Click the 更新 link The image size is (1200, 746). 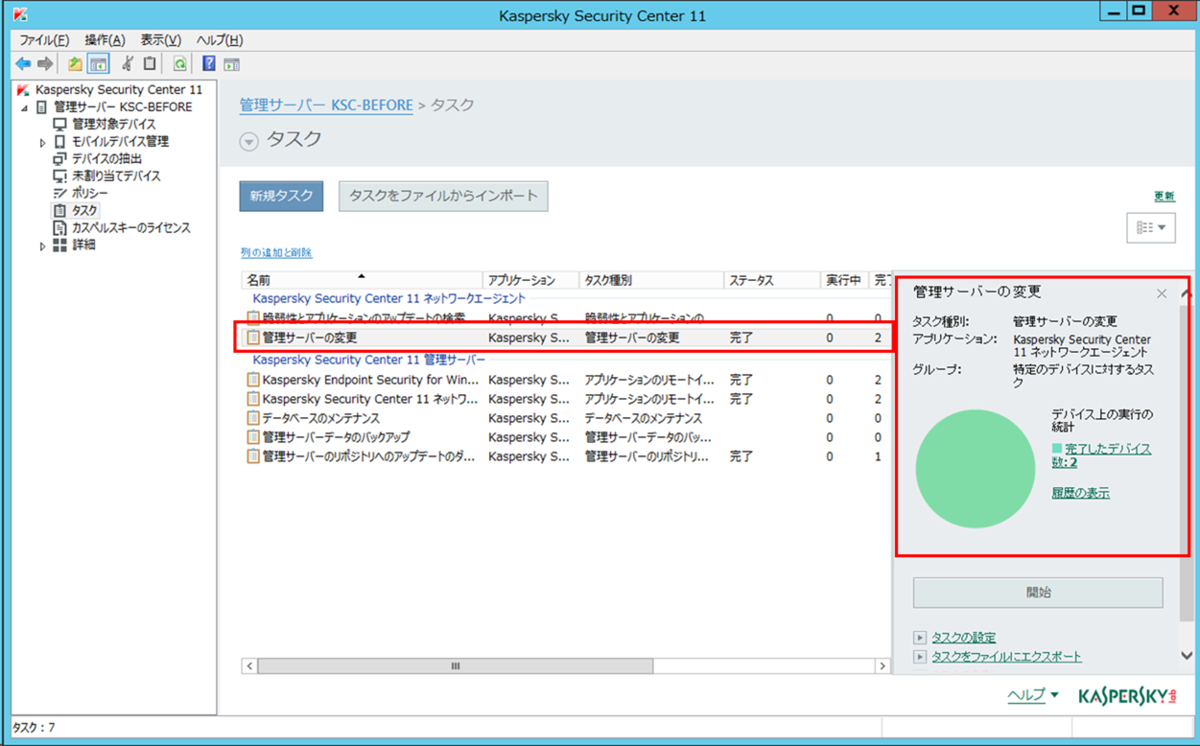pos(1164,196)
